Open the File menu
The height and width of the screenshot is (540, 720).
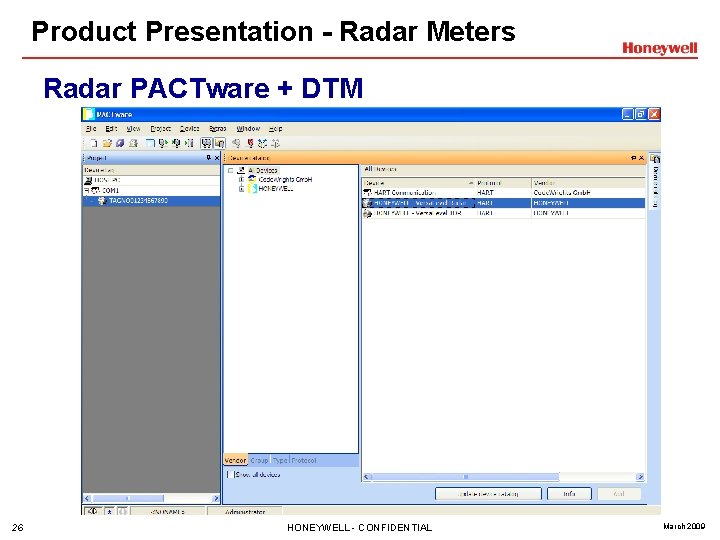pos(91,129)
